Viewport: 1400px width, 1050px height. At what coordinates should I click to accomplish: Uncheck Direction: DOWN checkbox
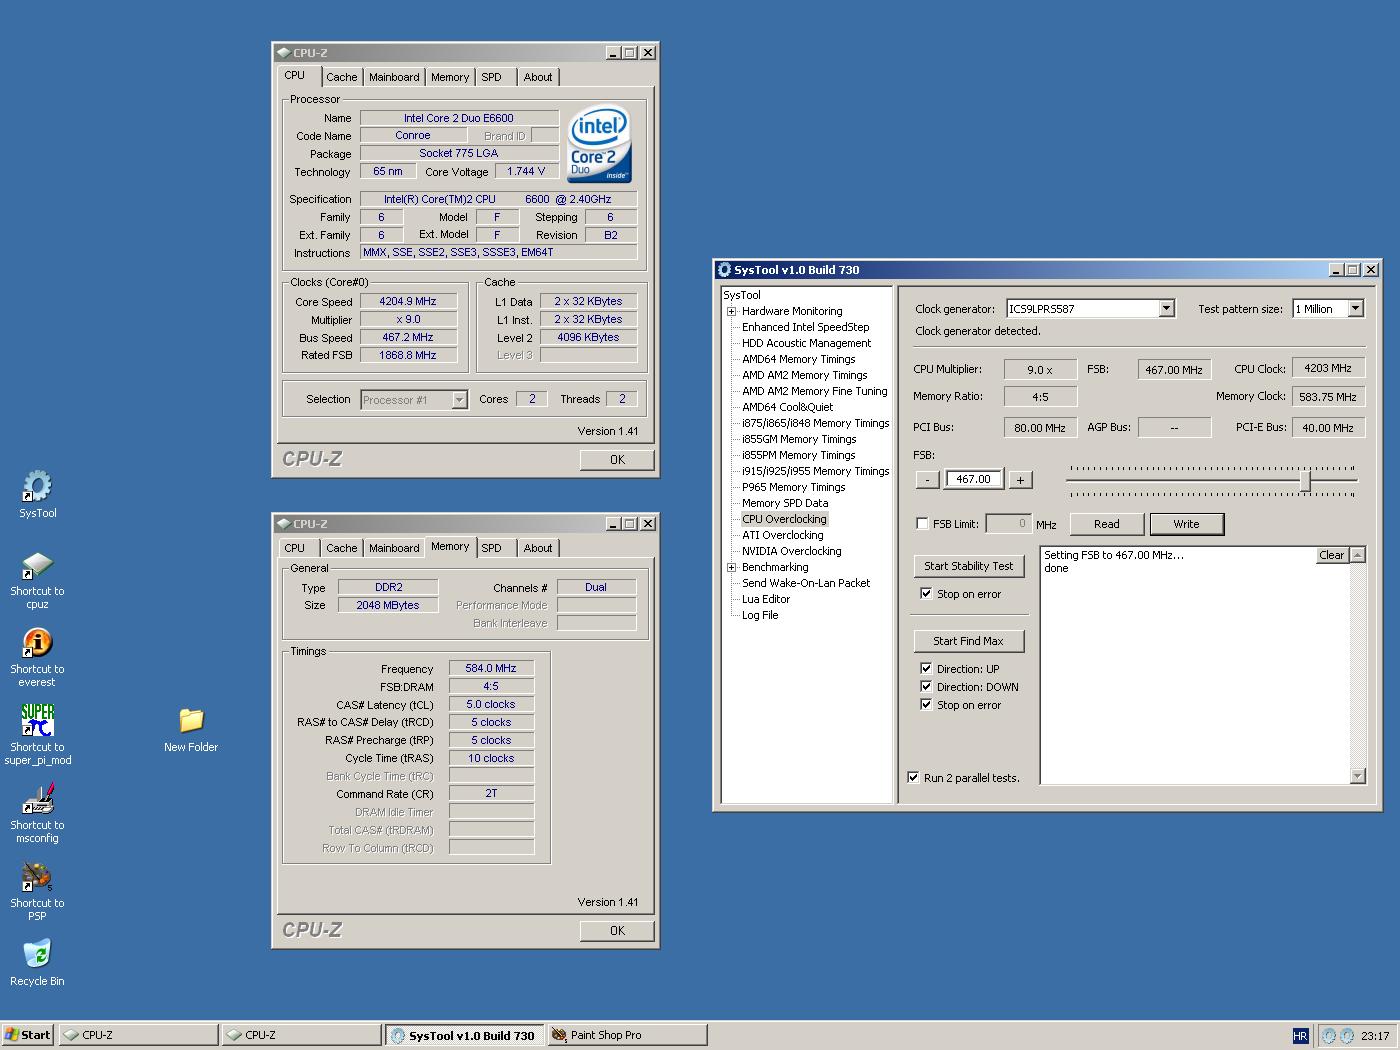click(x=926, y=686)
